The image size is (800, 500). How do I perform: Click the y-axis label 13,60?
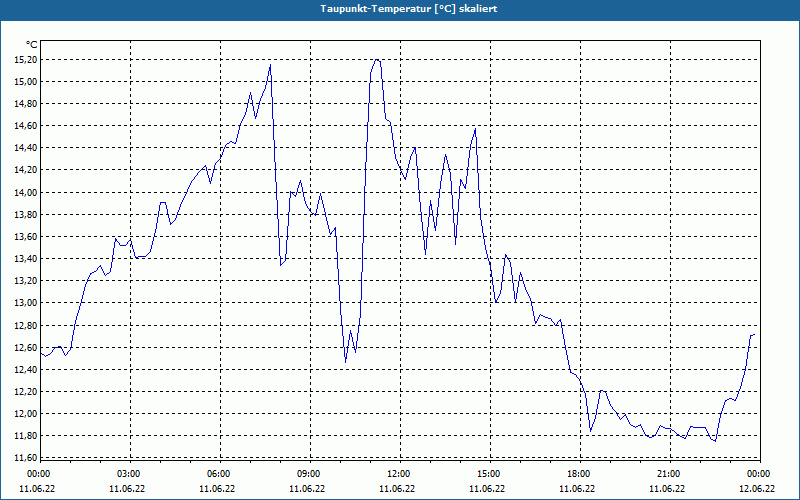tap(26, 237)
